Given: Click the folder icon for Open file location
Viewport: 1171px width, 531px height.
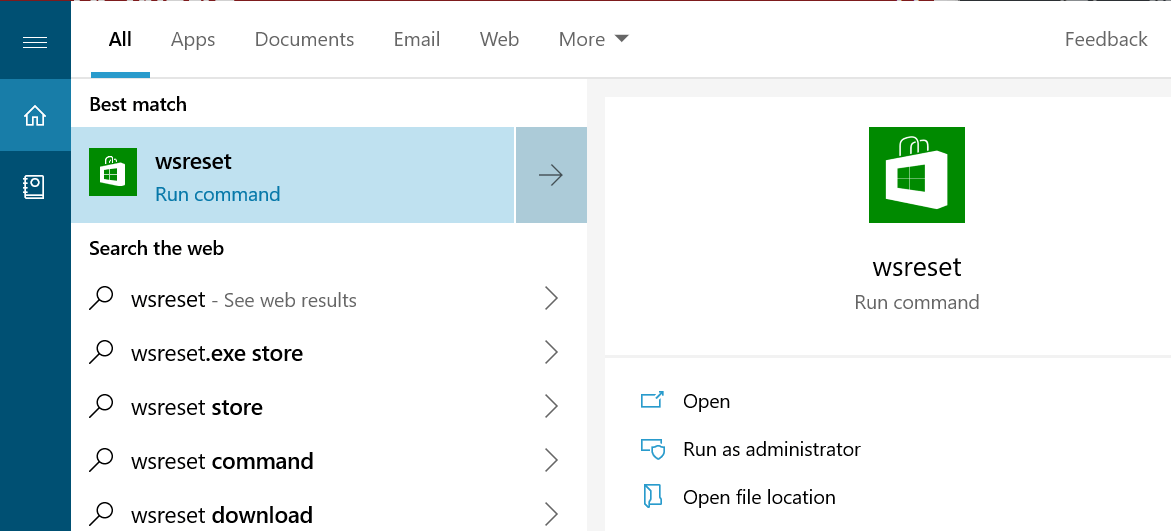Looking at the screenshot, I should [652, 497].
